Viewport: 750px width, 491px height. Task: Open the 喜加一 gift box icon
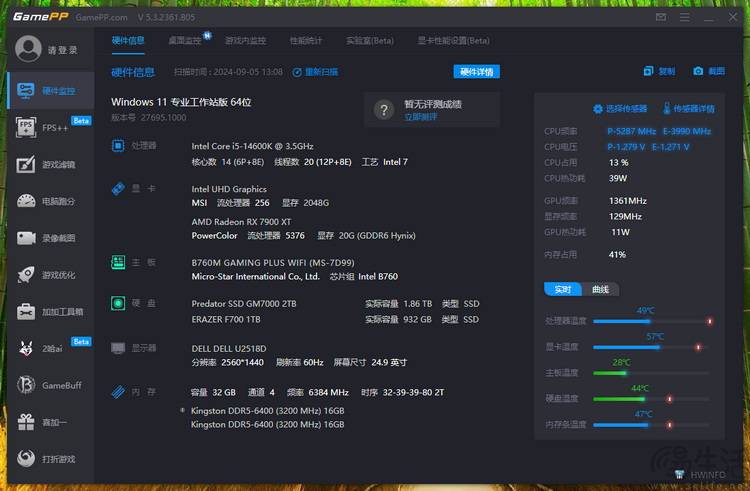26,422
